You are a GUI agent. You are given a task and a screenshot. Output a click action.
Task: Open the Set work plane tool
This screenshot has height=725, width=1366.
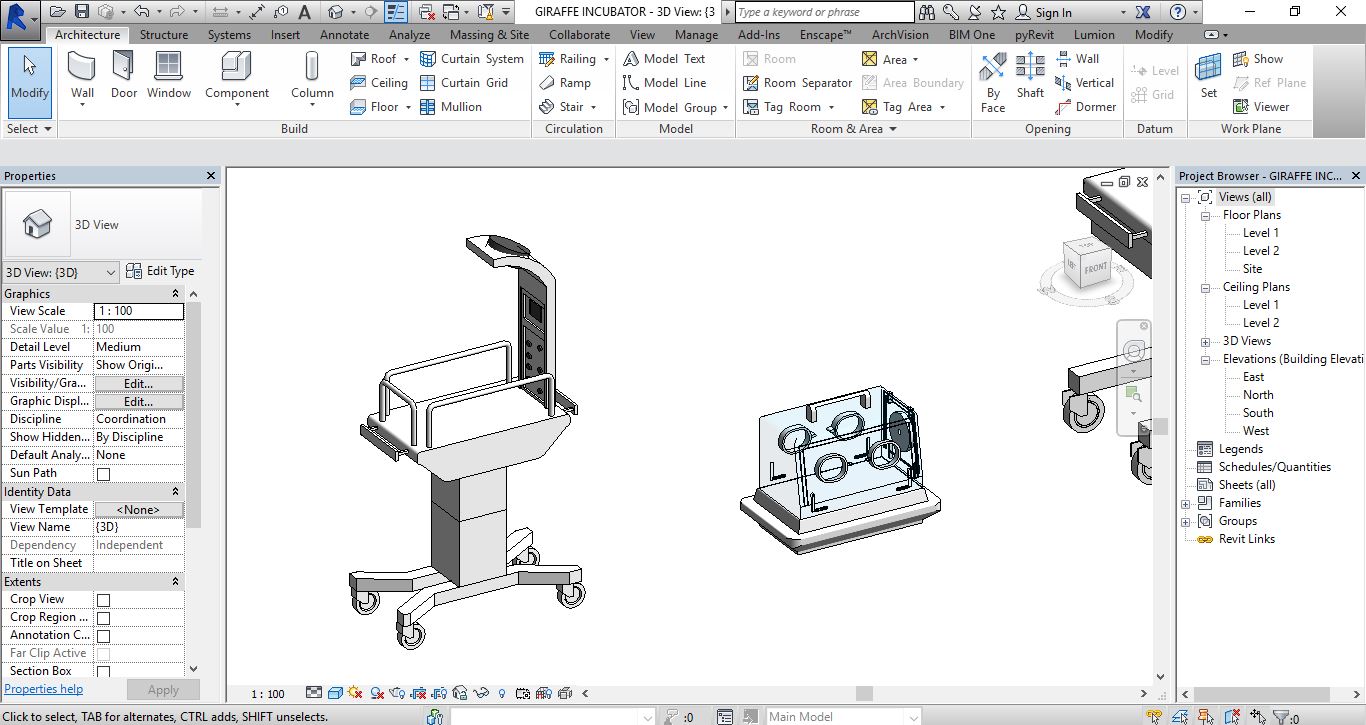point(1209,76)
